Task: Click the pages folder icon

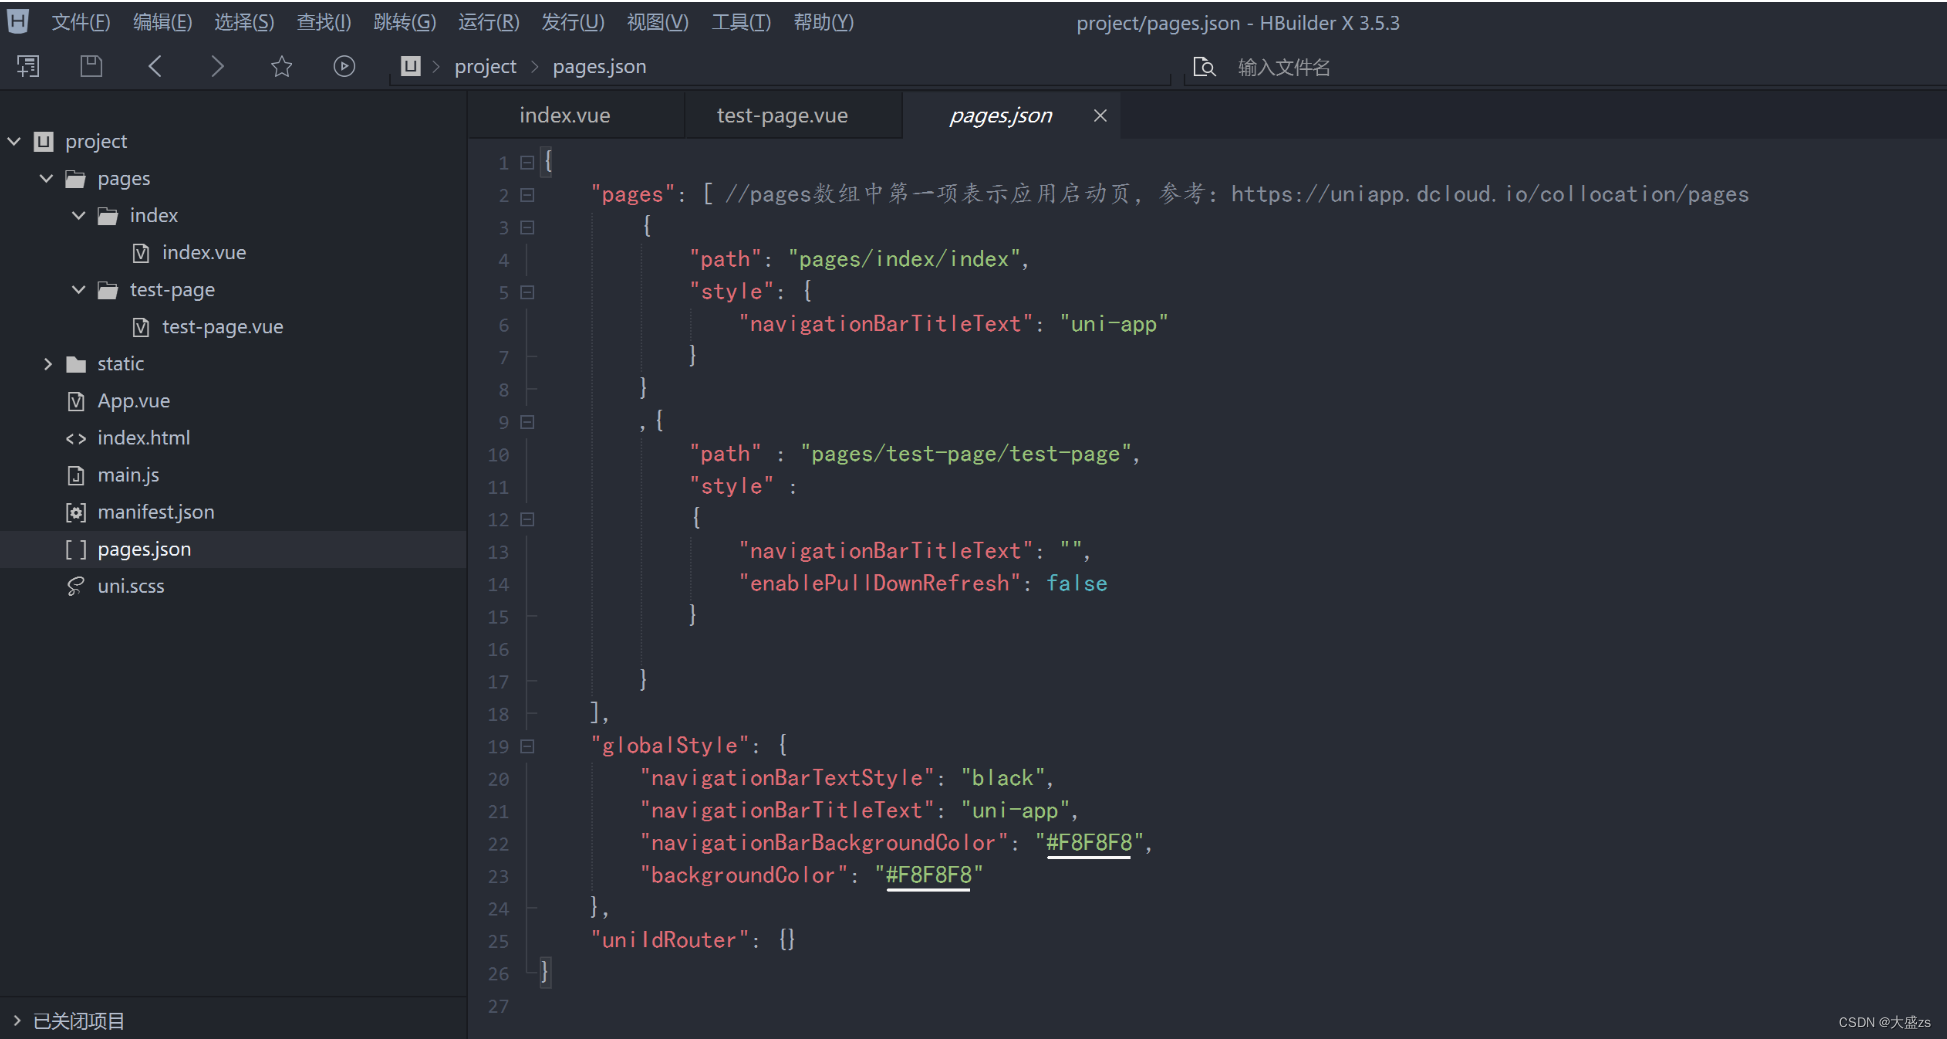Action: point(75,179)
